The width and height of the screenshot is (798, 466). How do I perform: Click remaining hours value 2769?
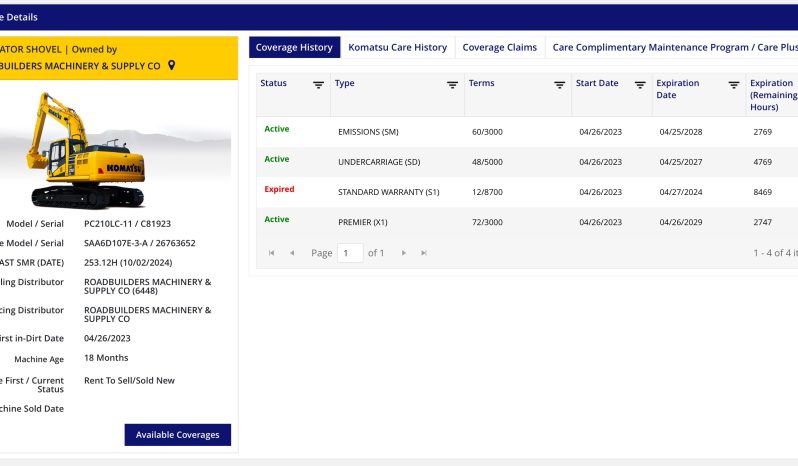[762, 132]
